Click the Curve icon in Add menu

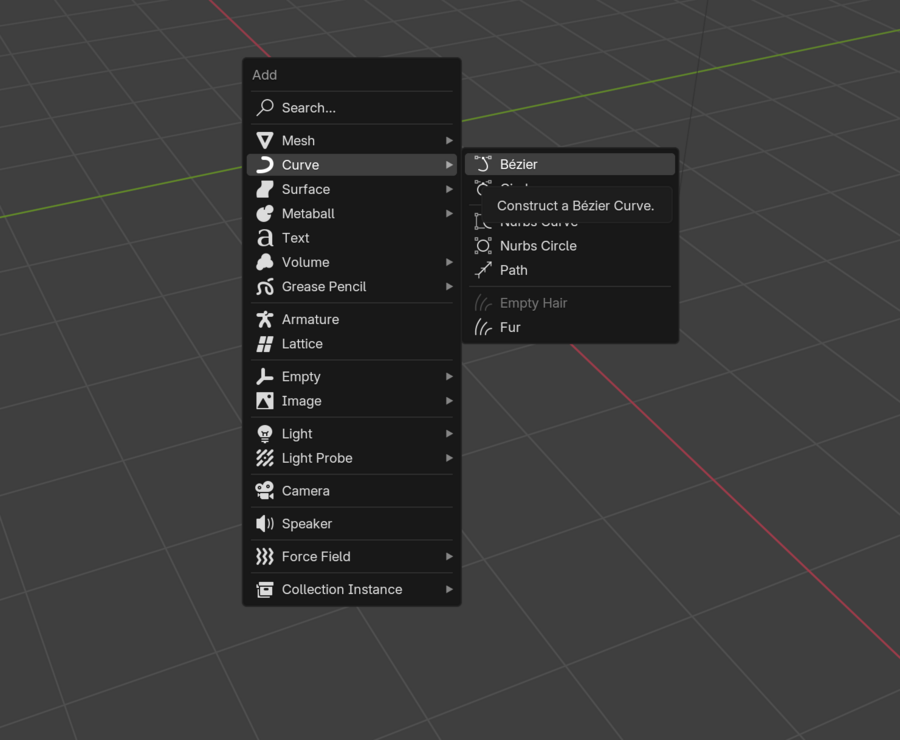pos(265,165)
